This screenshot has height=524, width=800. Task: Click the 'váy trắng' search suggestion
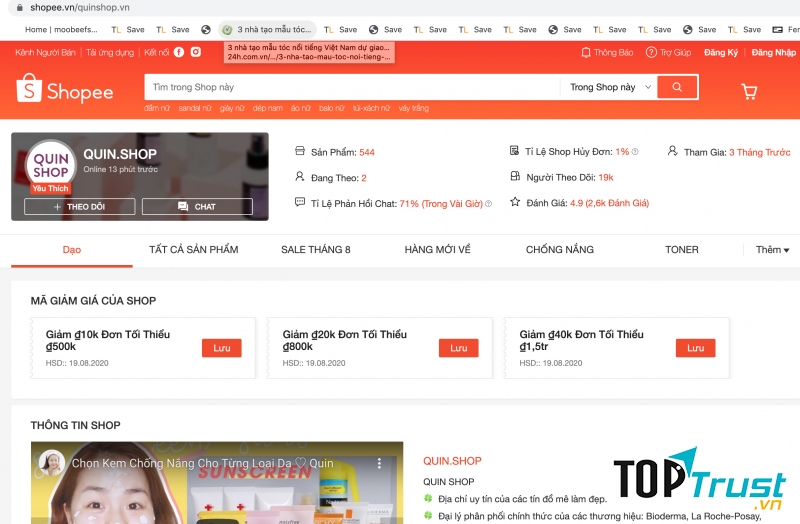tap(414, 108)
